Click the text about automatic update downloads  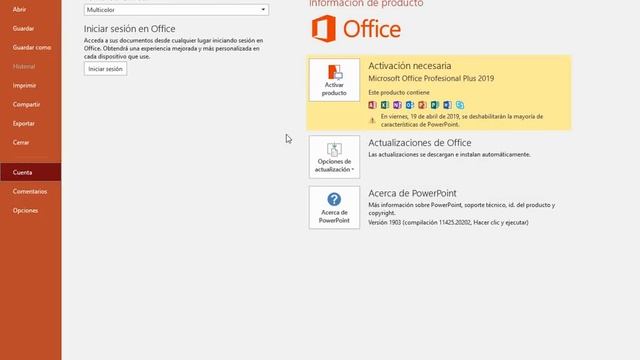(449, 155)
